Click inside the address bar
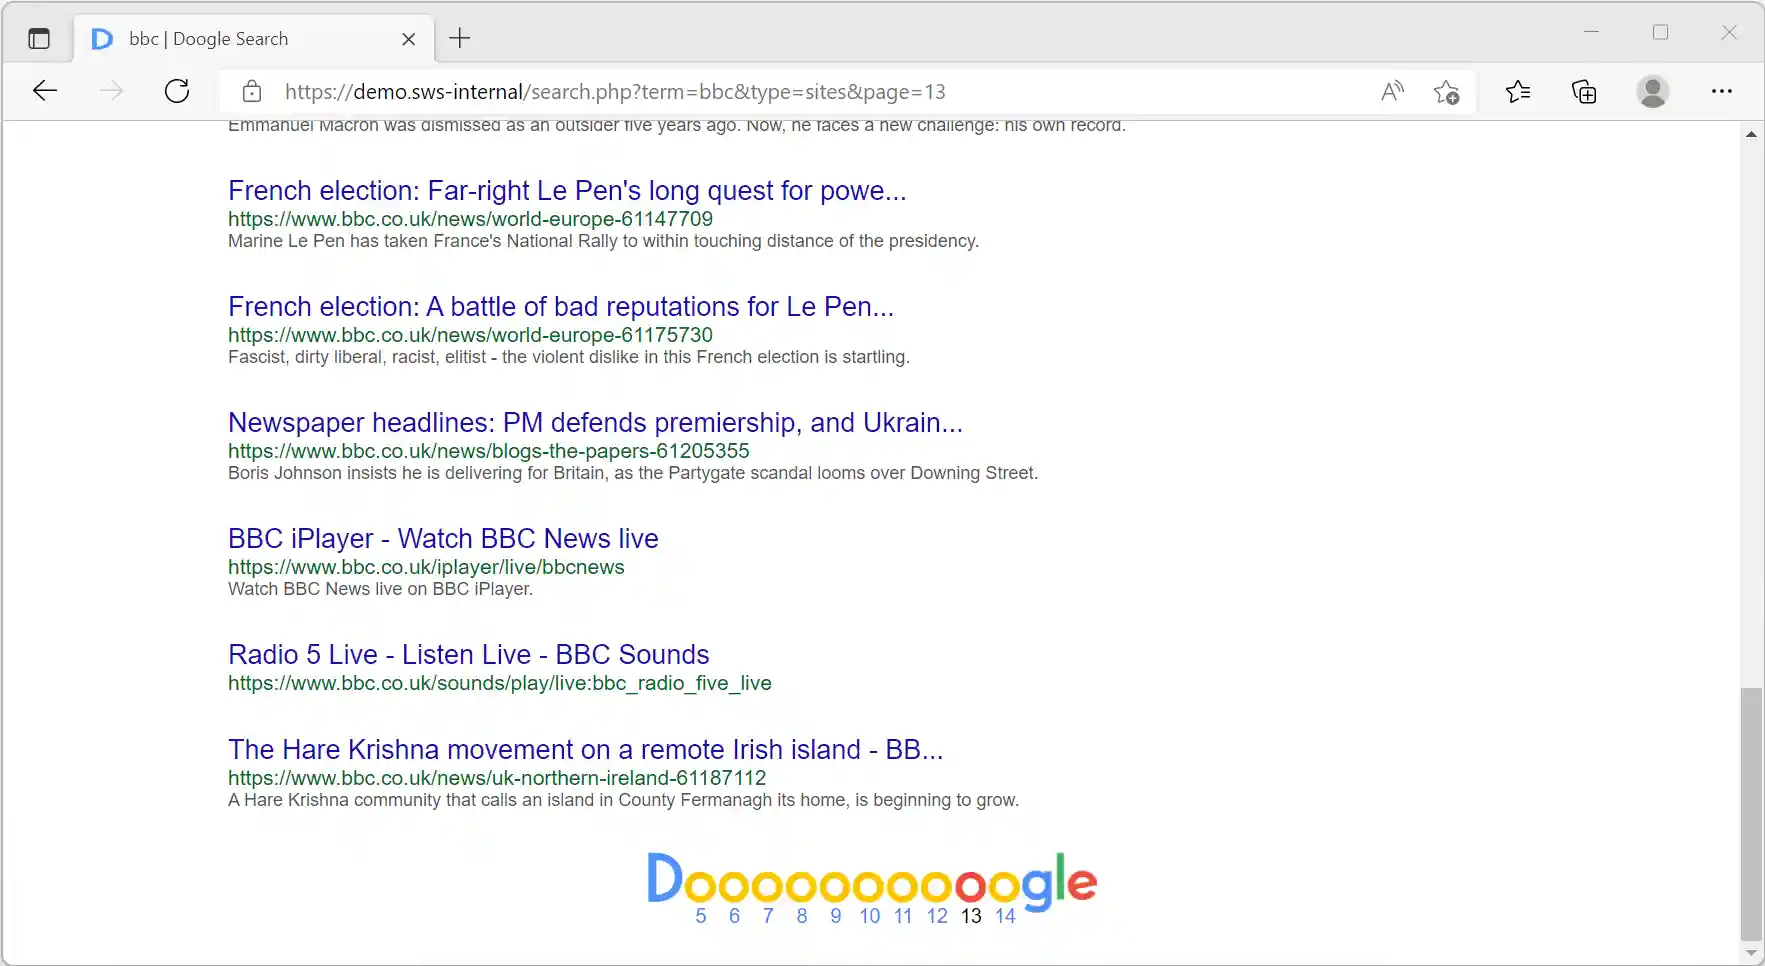1765x966 pixels. coord(700,91)
